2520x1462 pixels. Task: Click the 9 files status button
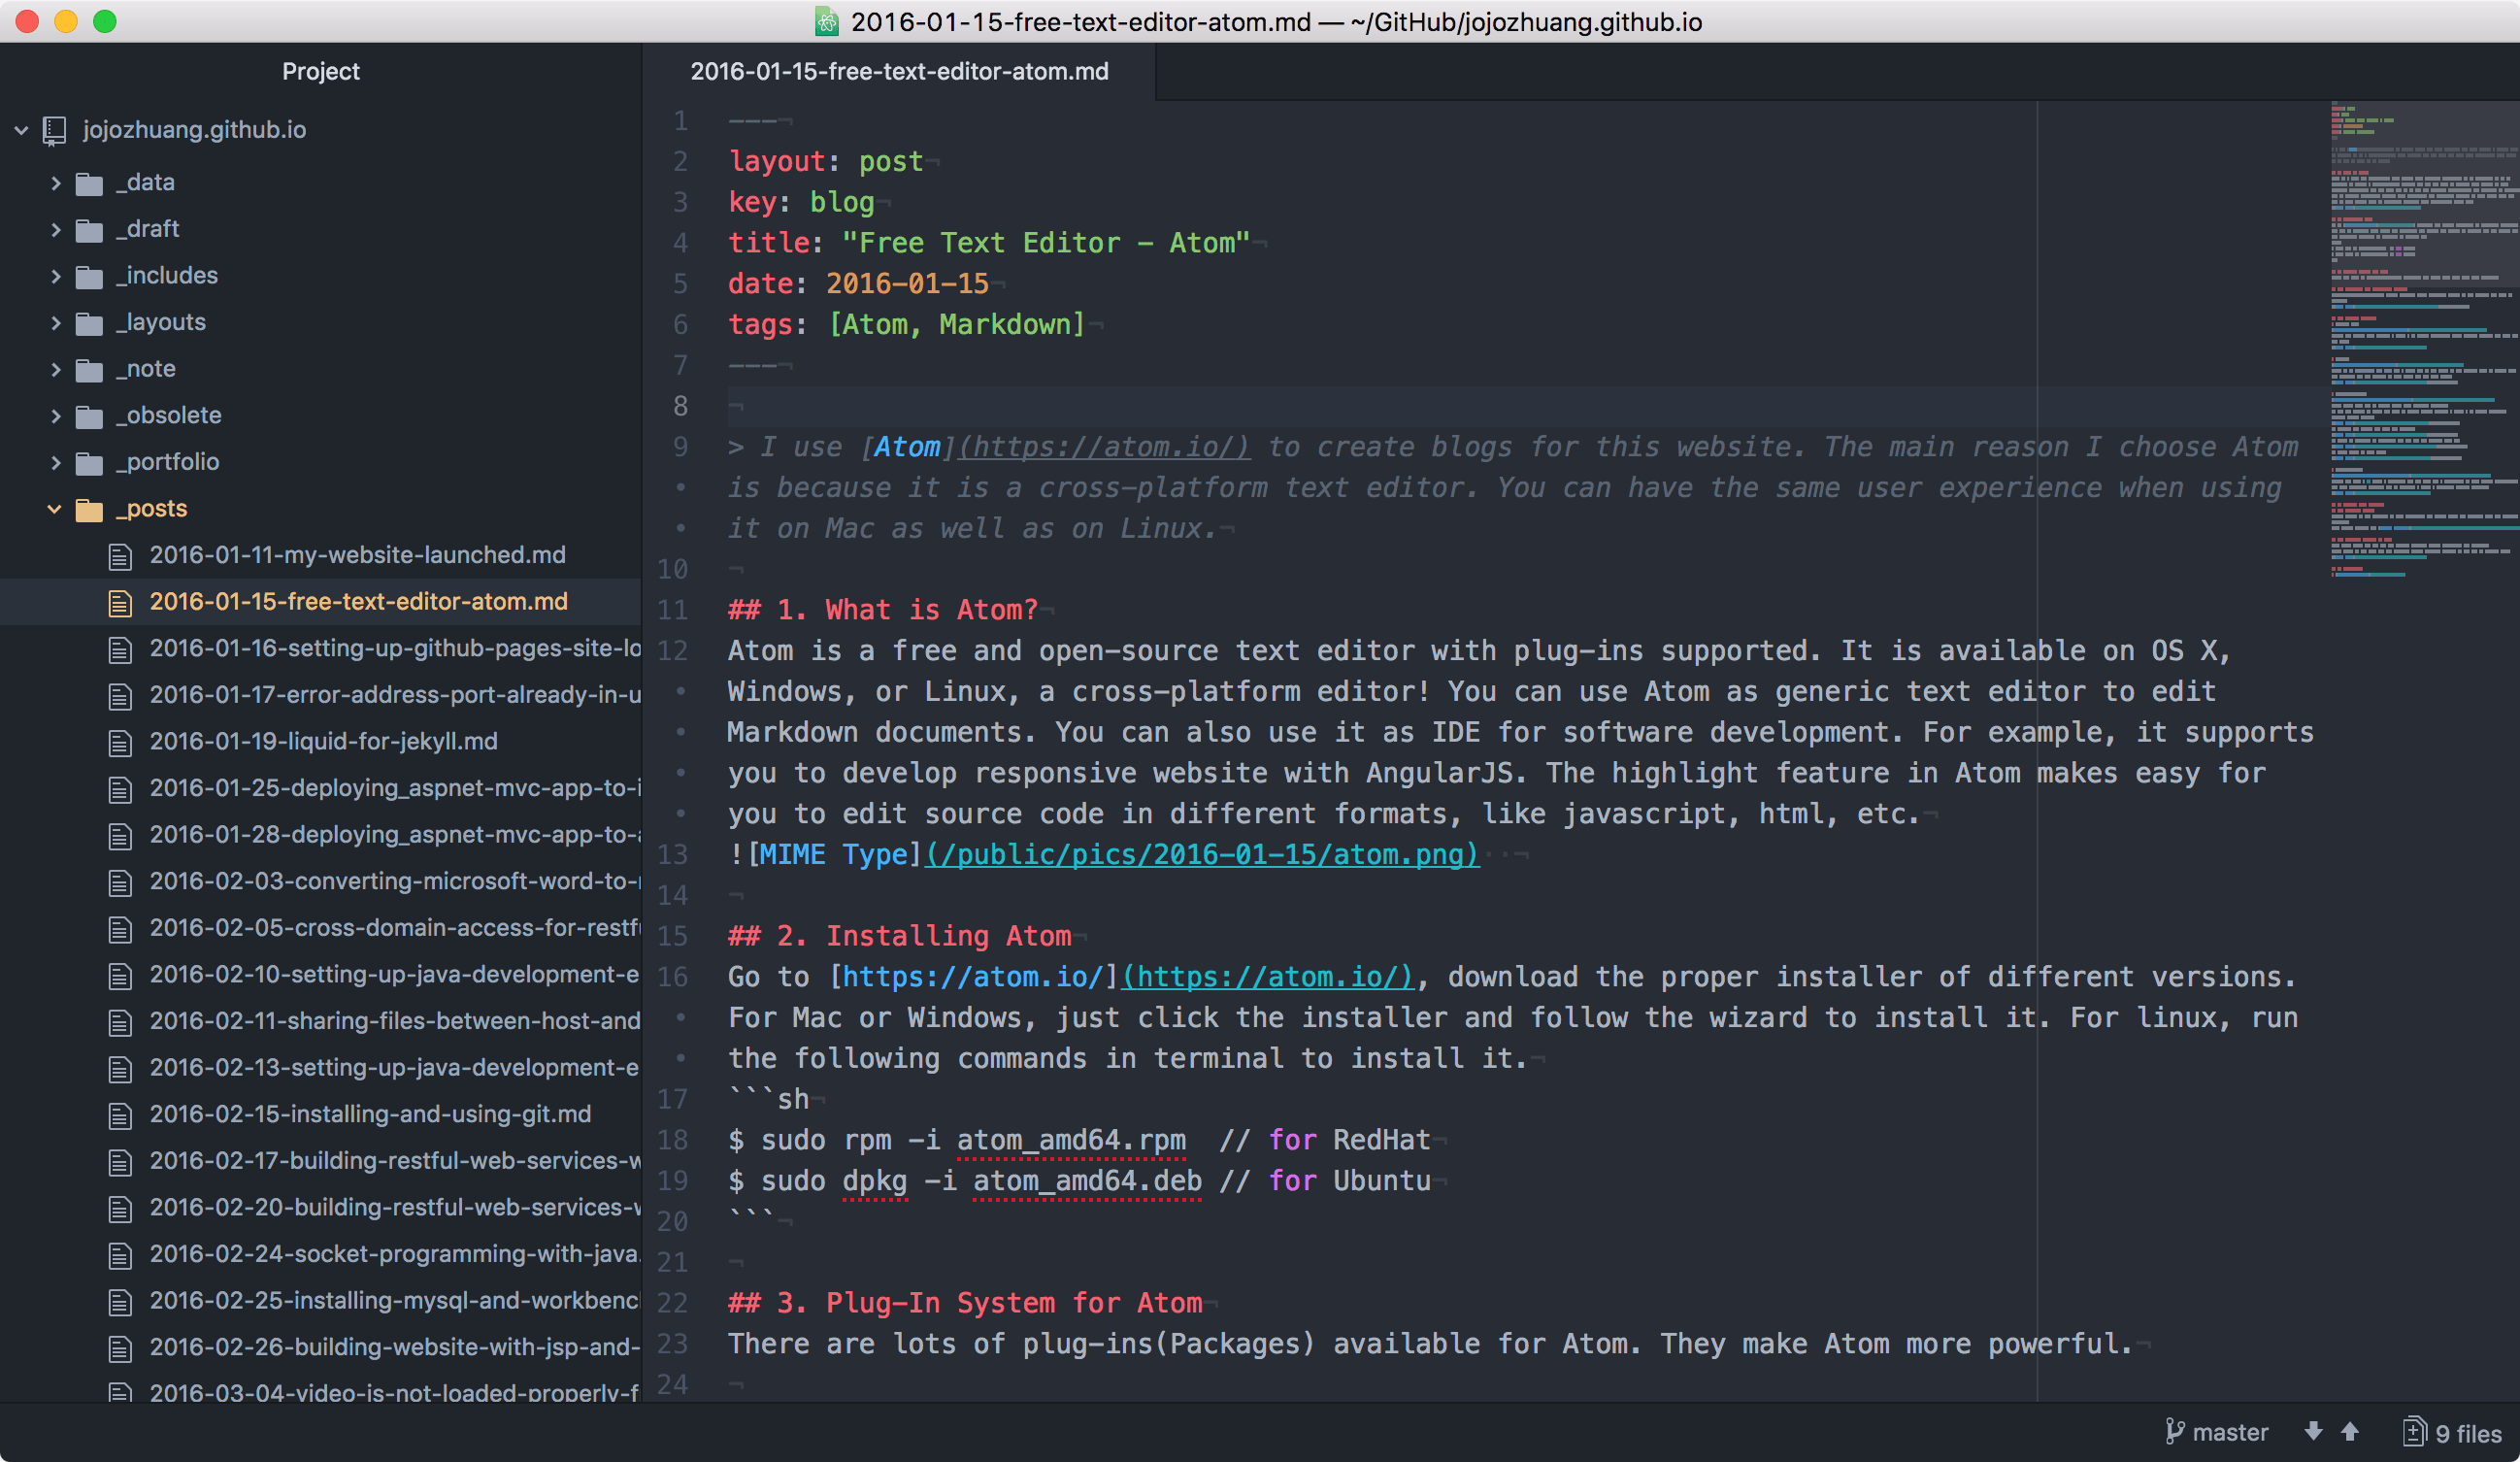2467,1433
